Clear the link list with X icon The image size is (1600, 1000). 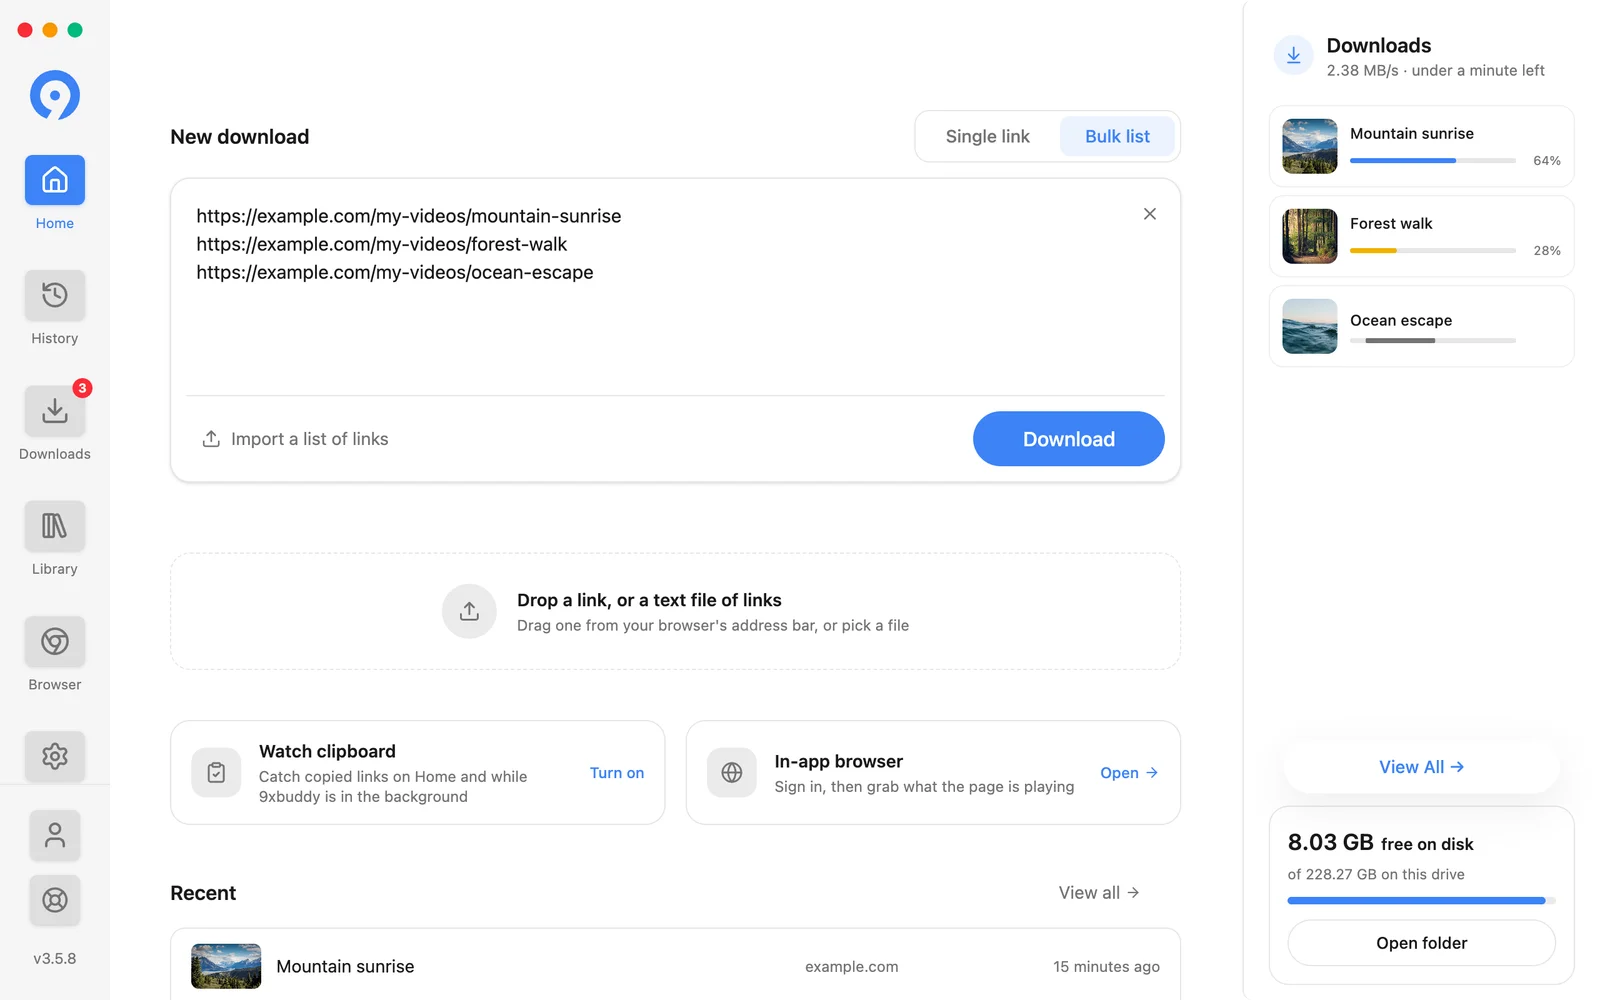coord(1150,214)
